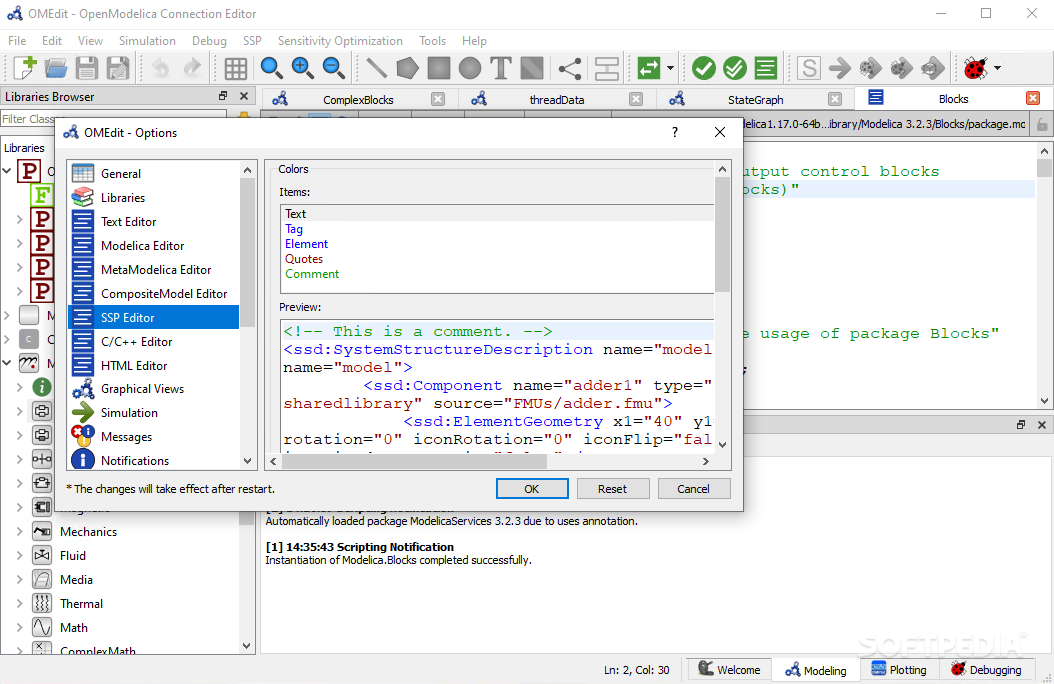Select Libraries in Options list

(154, 198)
